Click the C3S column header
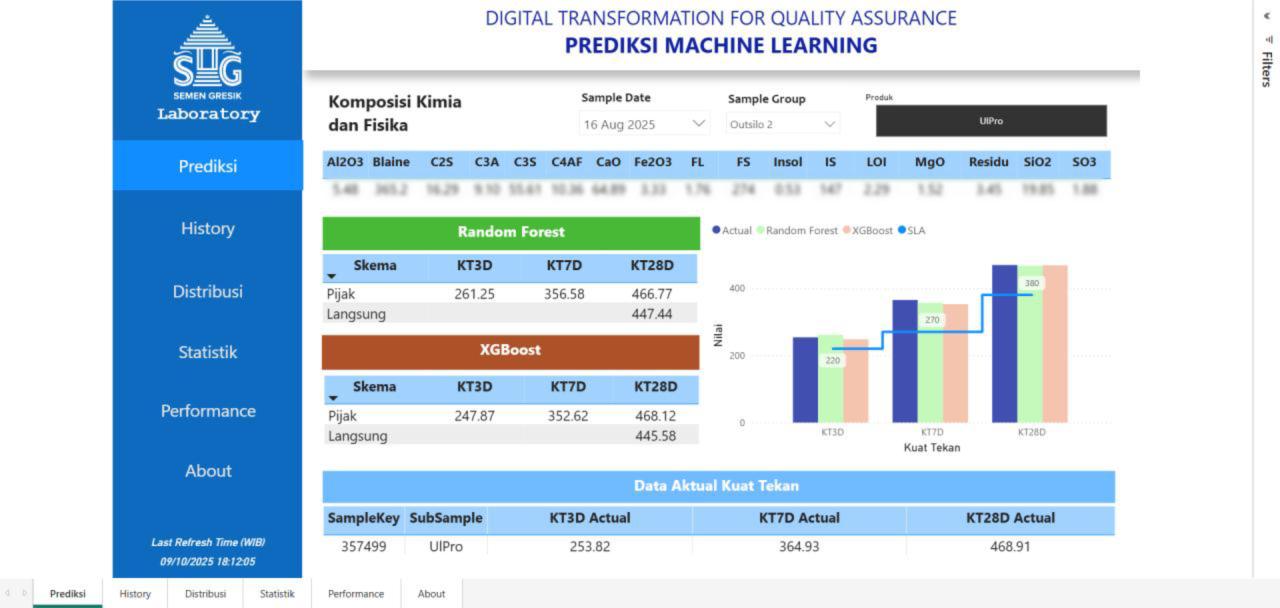This screenshot has width=1280, height=608. 525,162
